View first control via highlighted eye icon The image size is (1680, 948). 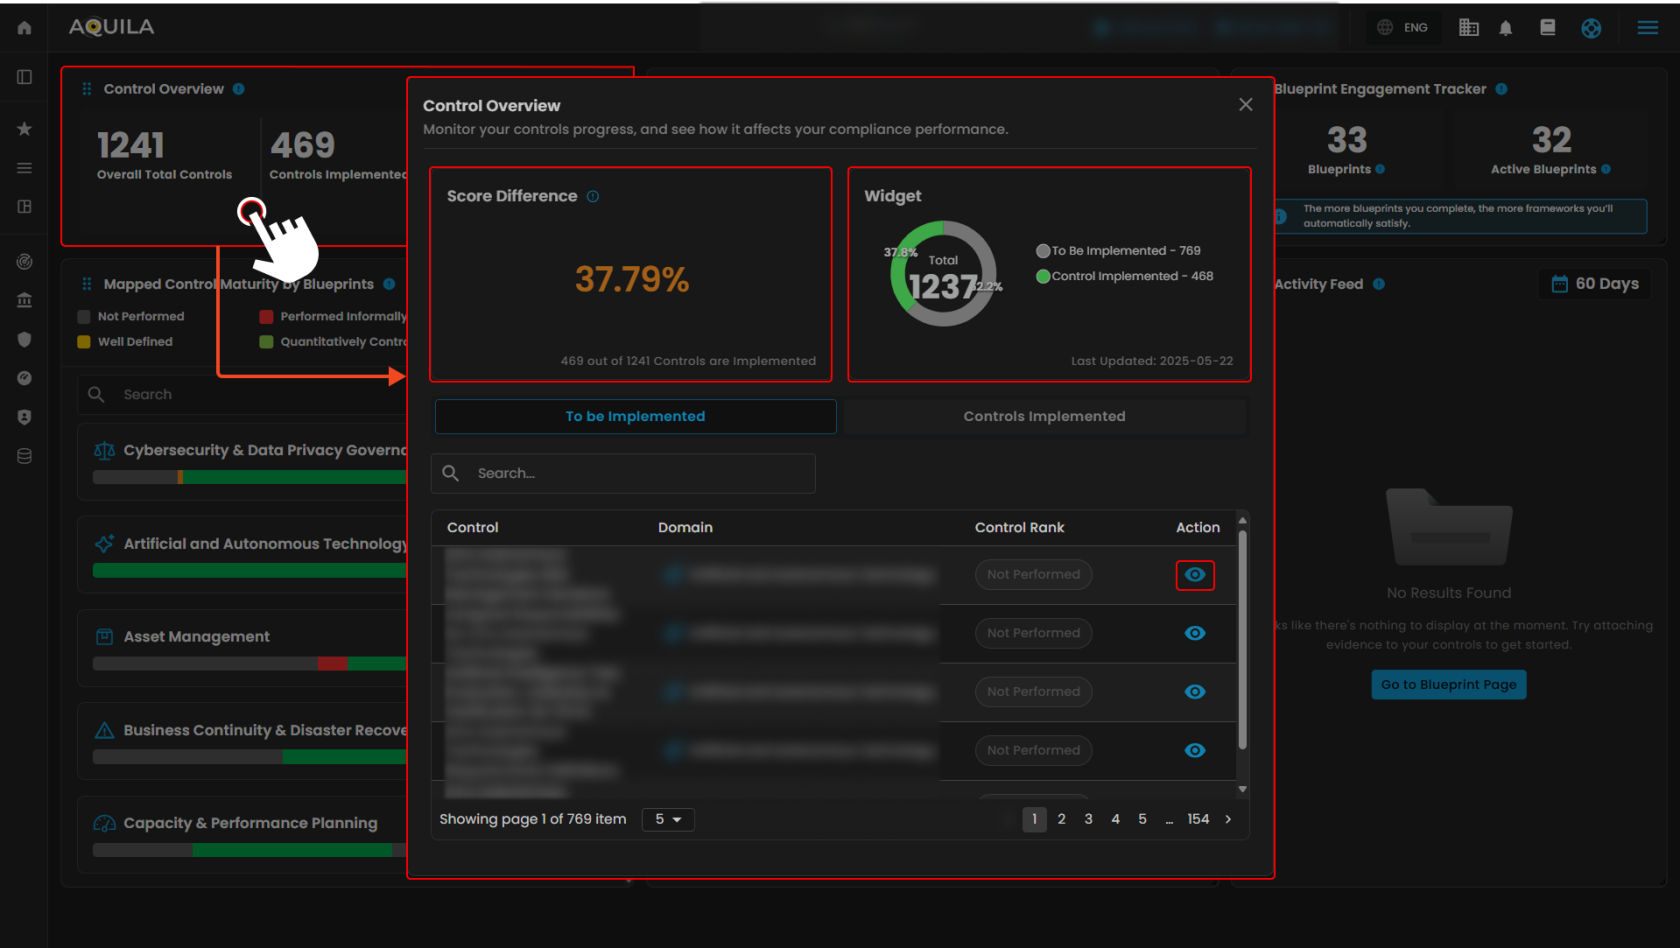1194,575
